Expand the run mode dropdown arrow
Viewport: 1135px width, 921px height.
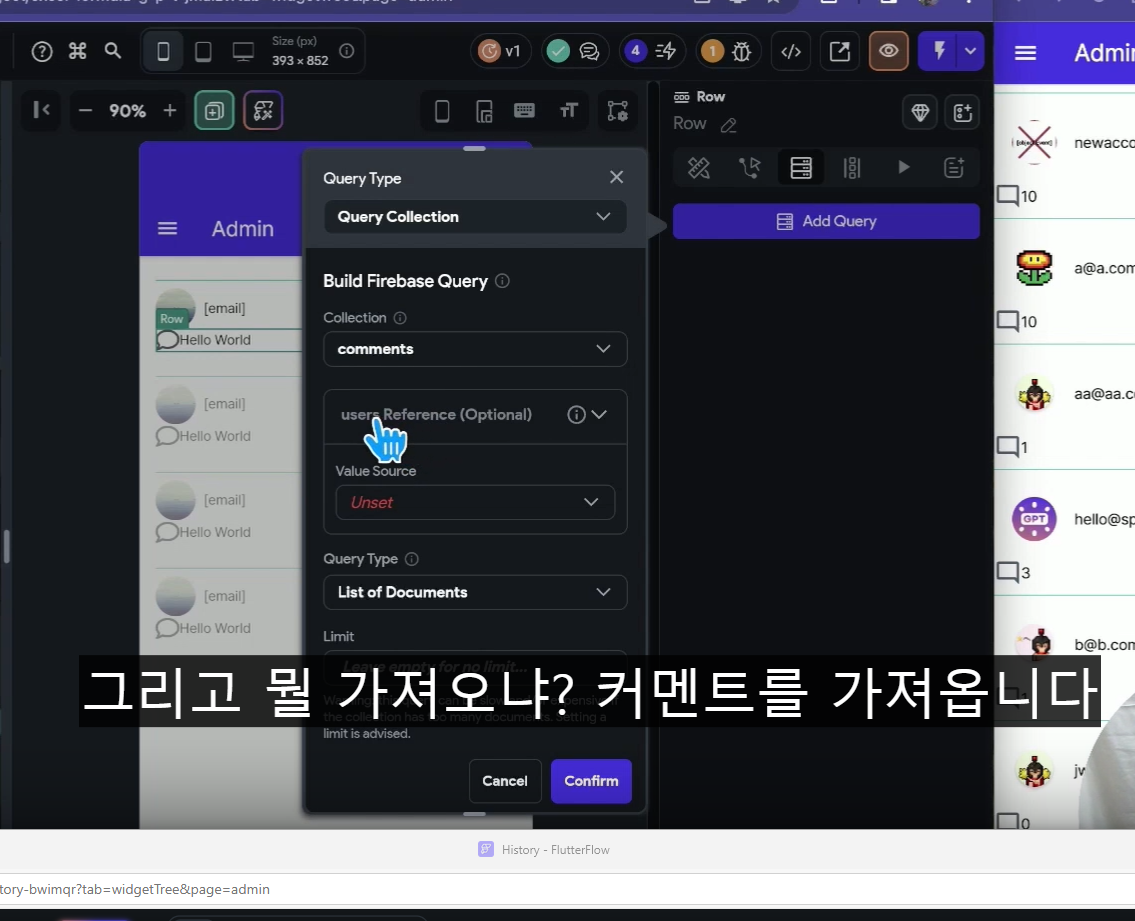tap(971, 51)
